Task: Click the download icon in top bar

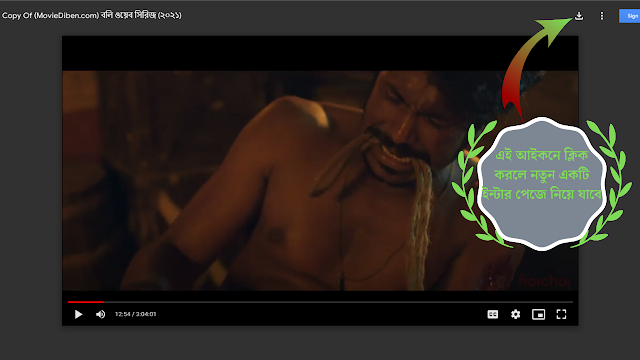Action: [x=579, y=16]
